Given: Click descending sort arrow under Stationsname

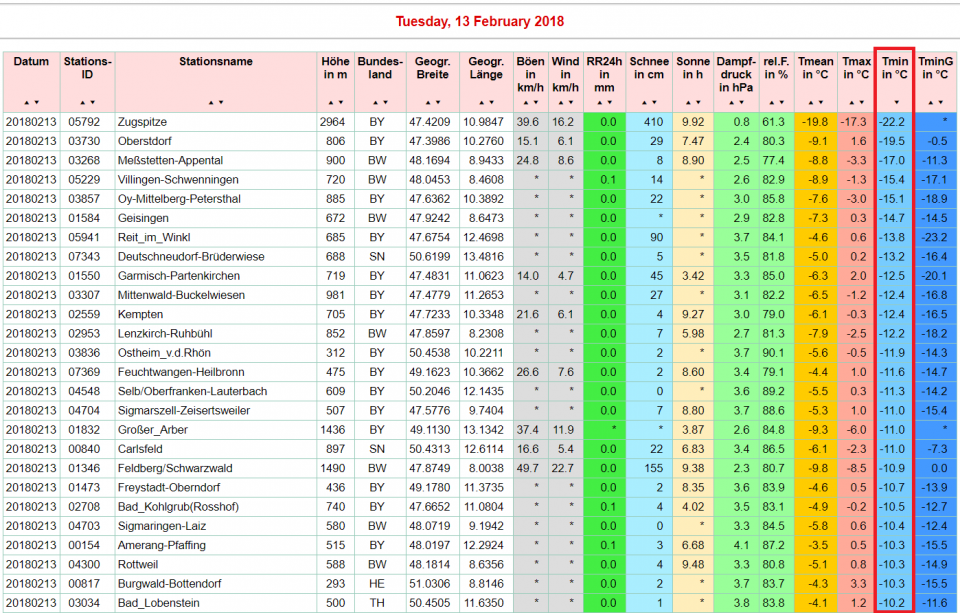Looking at the screenshot, I should (x=220, y=103).
